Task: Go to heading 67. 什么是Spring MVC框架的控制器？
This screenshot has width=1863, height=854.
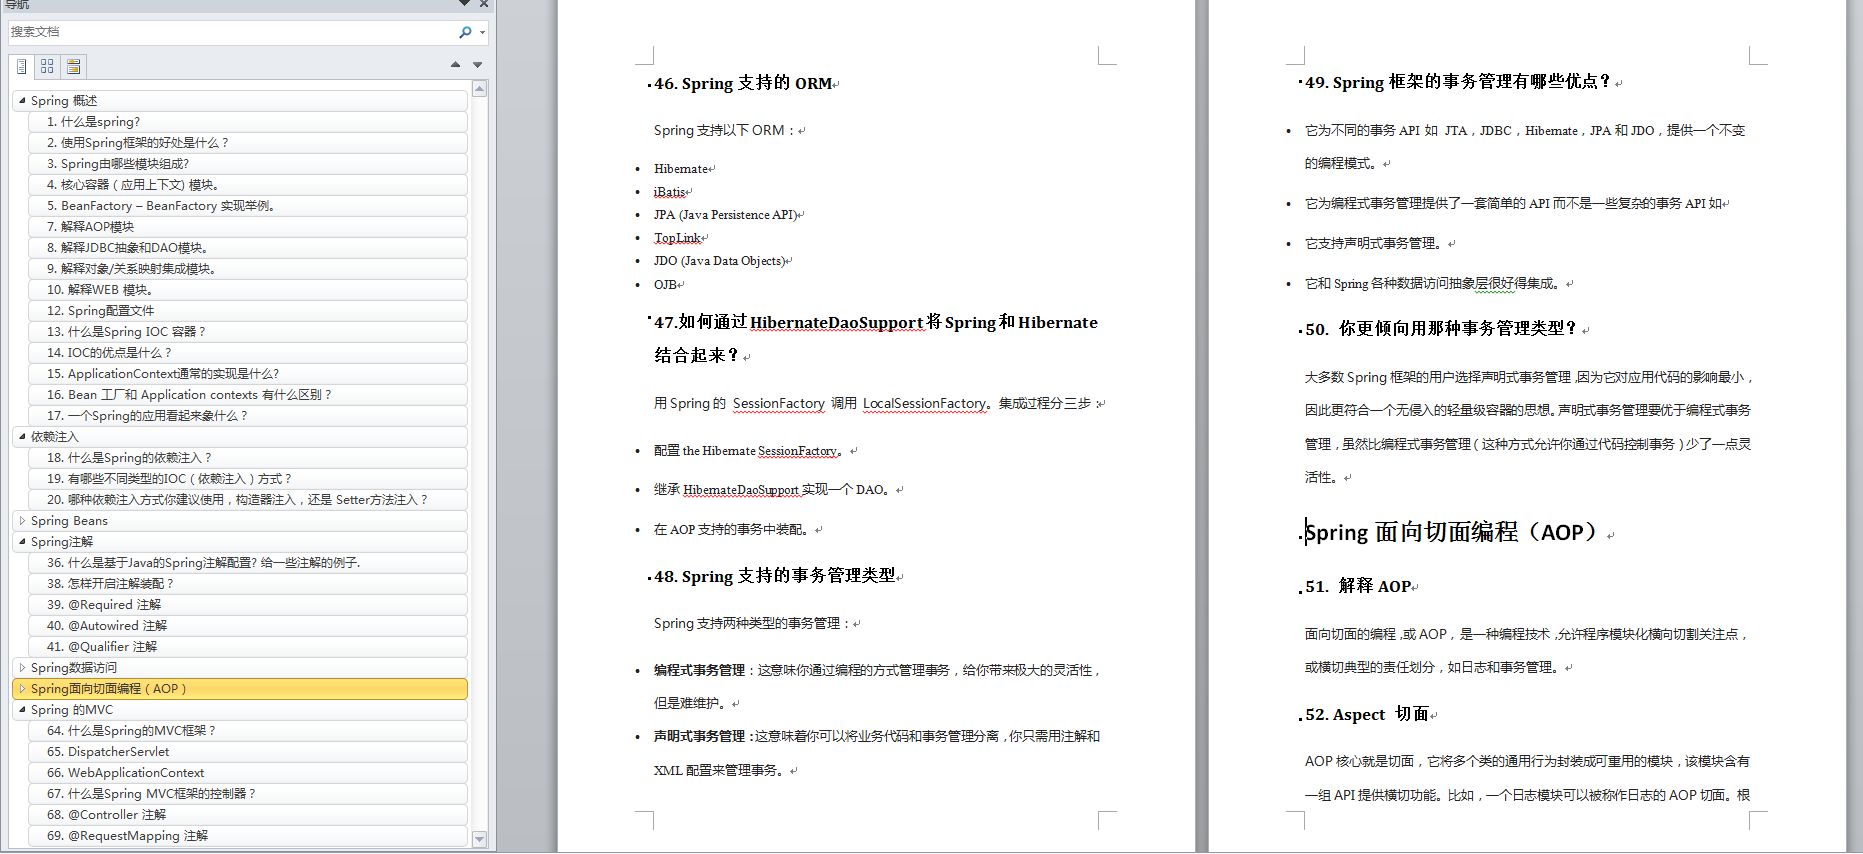Action: pyautogui.click(x=247, y=794)
